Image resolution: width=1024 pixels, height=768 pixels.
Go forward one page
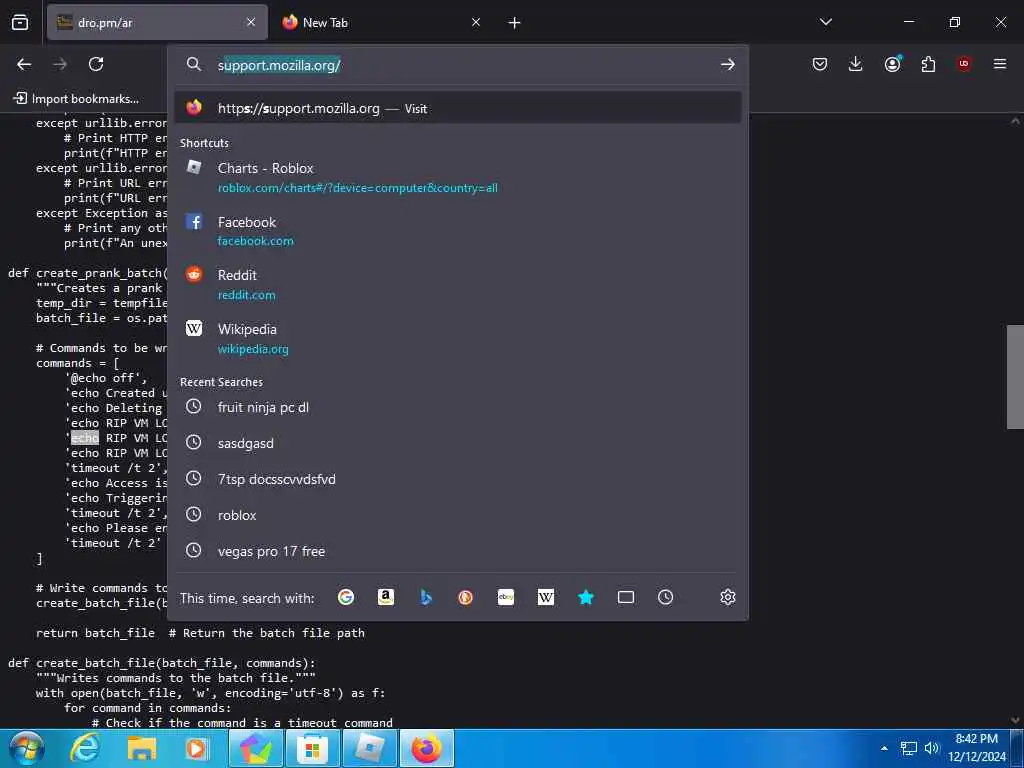click(x=60, y=64)
